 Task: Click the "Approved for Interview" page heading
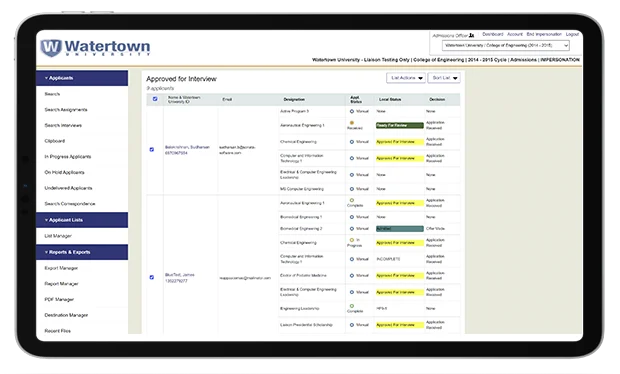pos(181,79)
